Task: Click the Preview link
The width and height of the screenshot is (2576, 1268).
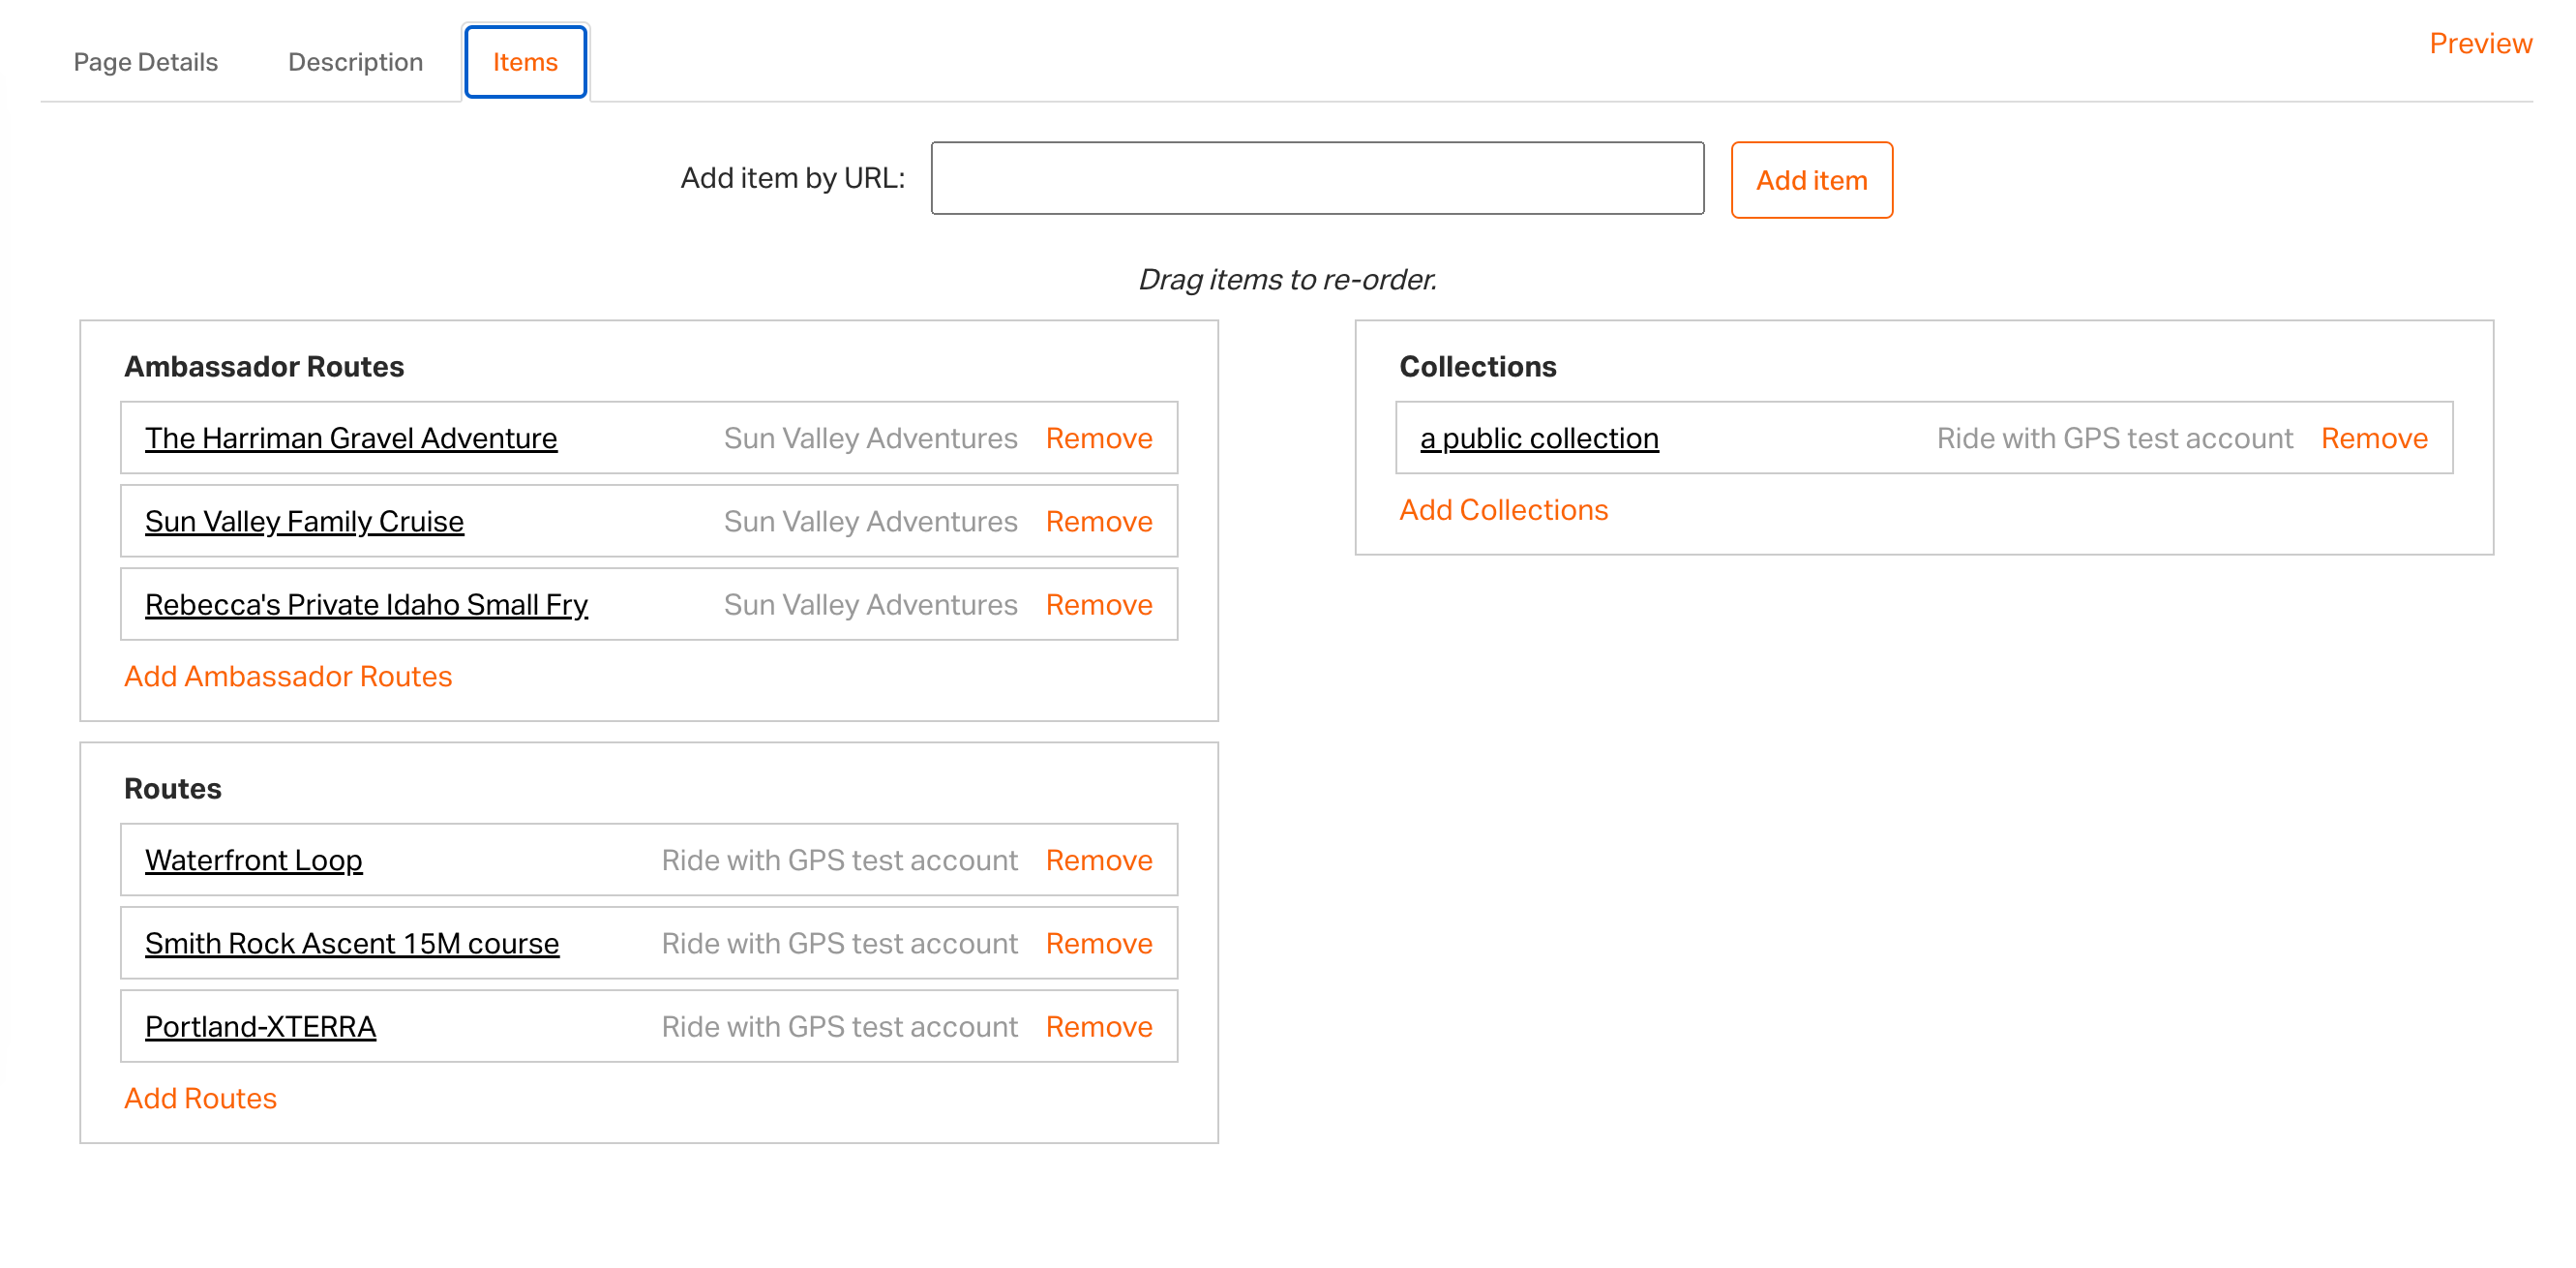Action: pos(2479,43)
